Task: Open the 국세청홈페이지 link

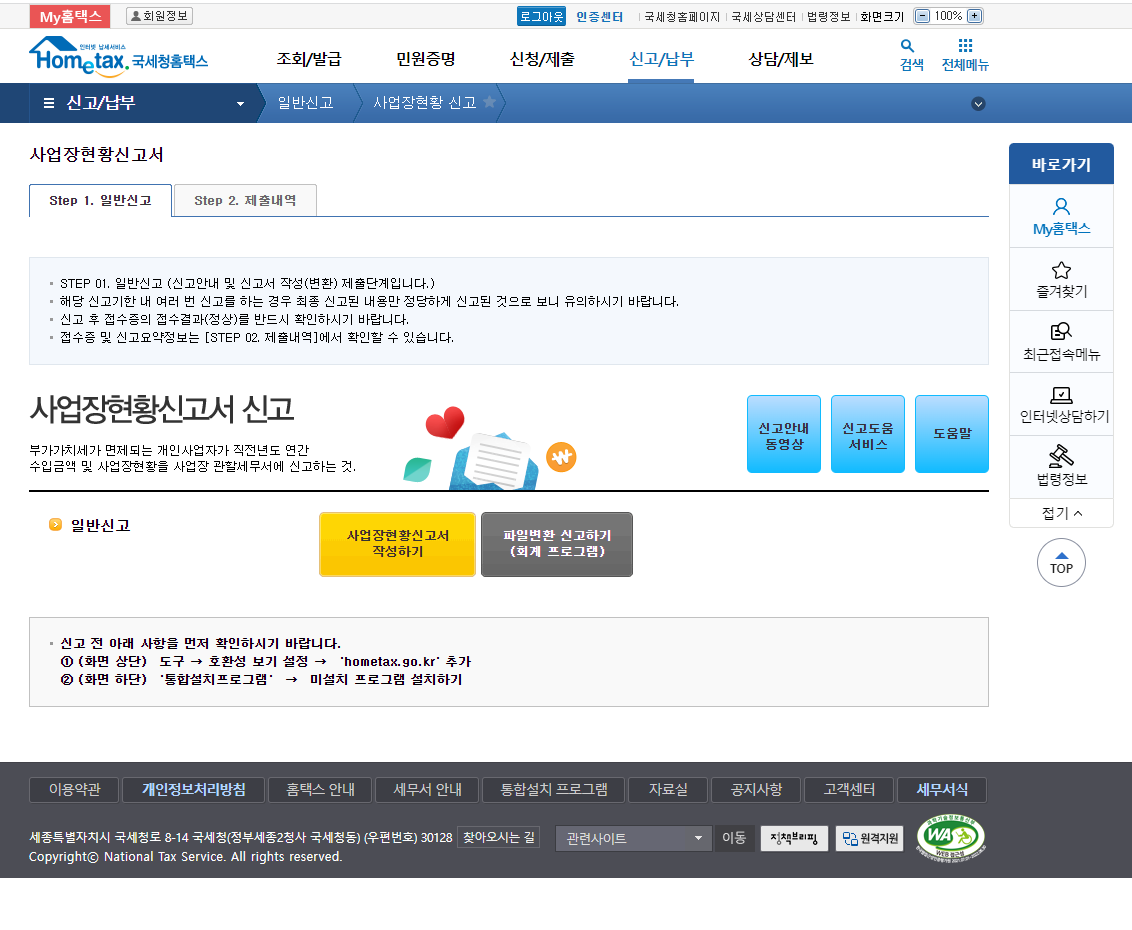Action: 682,17
